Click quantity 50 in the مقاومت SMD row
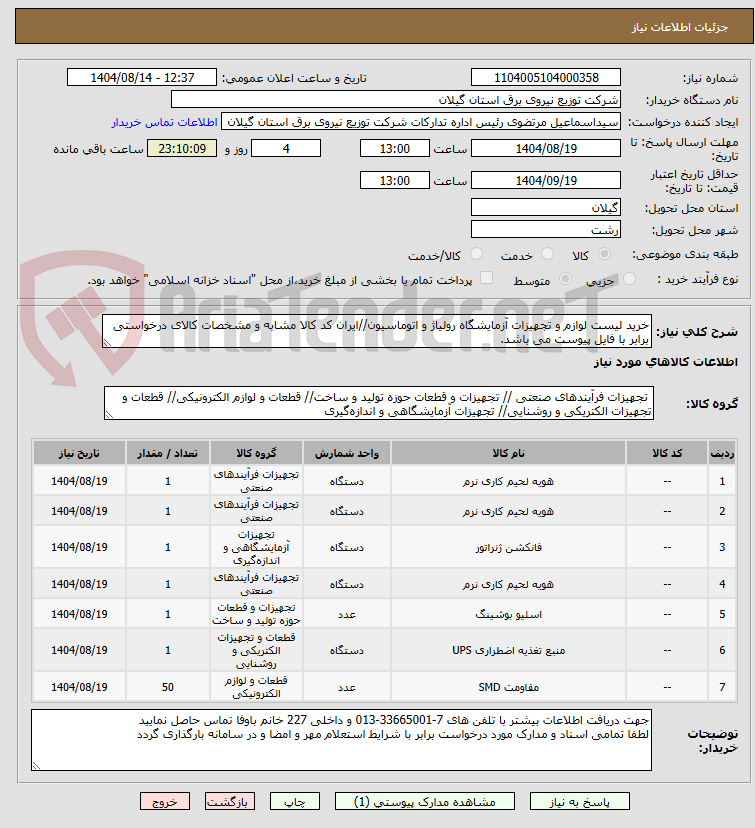This screenshot has width=755, height=828. click(x=167, y=687)
